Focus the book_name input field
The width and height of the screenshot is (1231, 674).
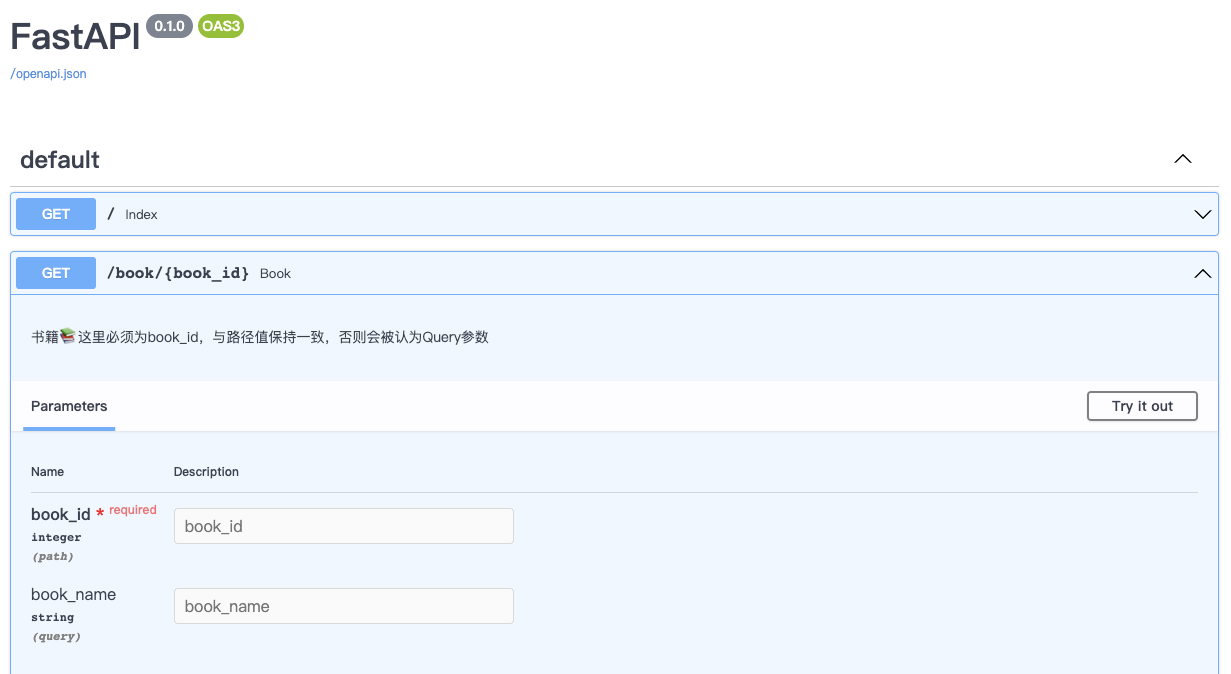point(344,606)
